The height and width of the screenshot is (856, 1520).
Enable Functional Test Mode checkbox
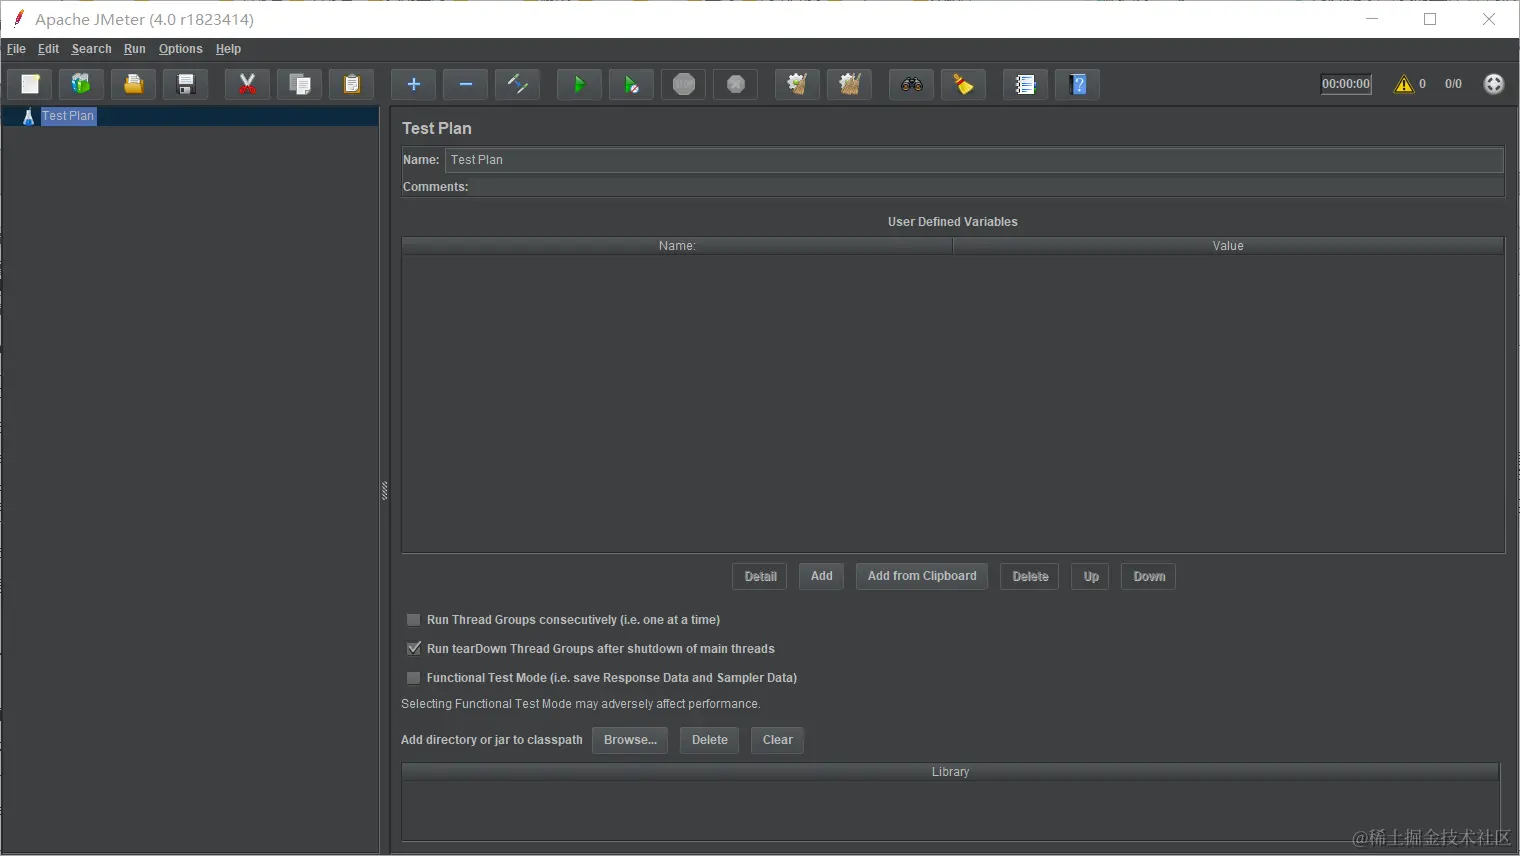[x=413, y=678]
